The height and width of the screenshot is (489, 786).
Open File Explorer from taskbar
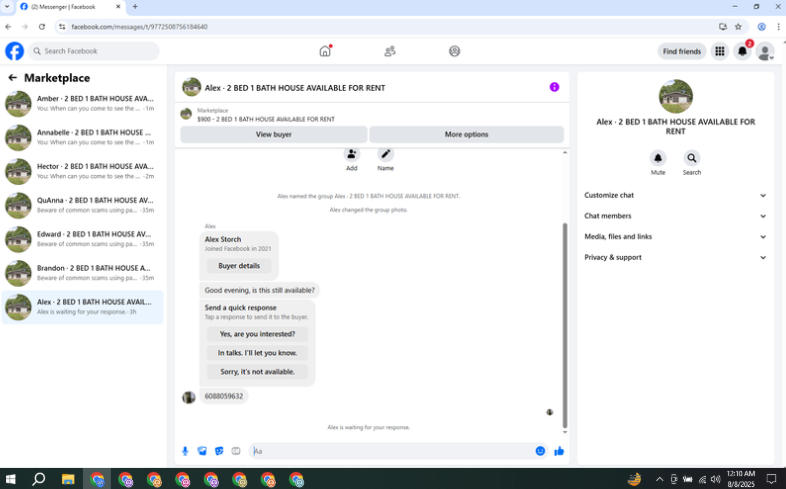[68, 479]
